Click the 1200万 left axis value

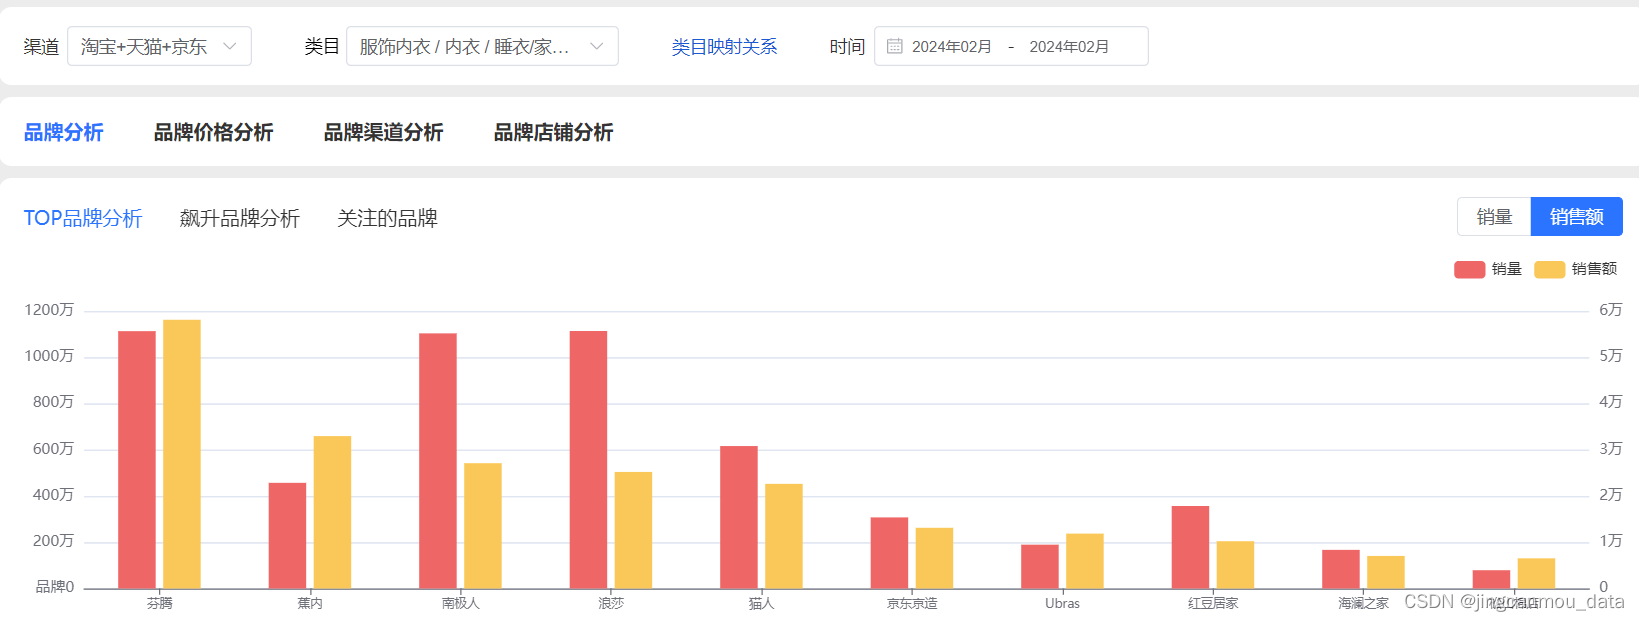49,310
